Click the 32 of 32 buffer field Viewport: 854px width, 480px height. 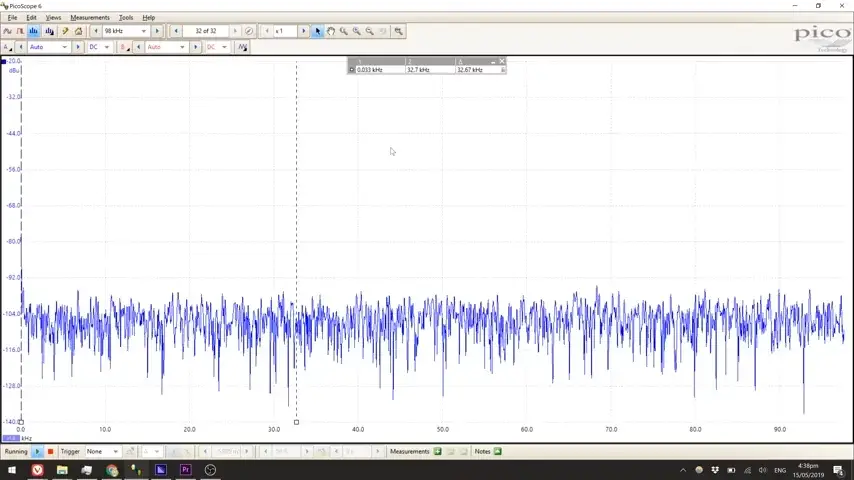click(x=206, y=31)
